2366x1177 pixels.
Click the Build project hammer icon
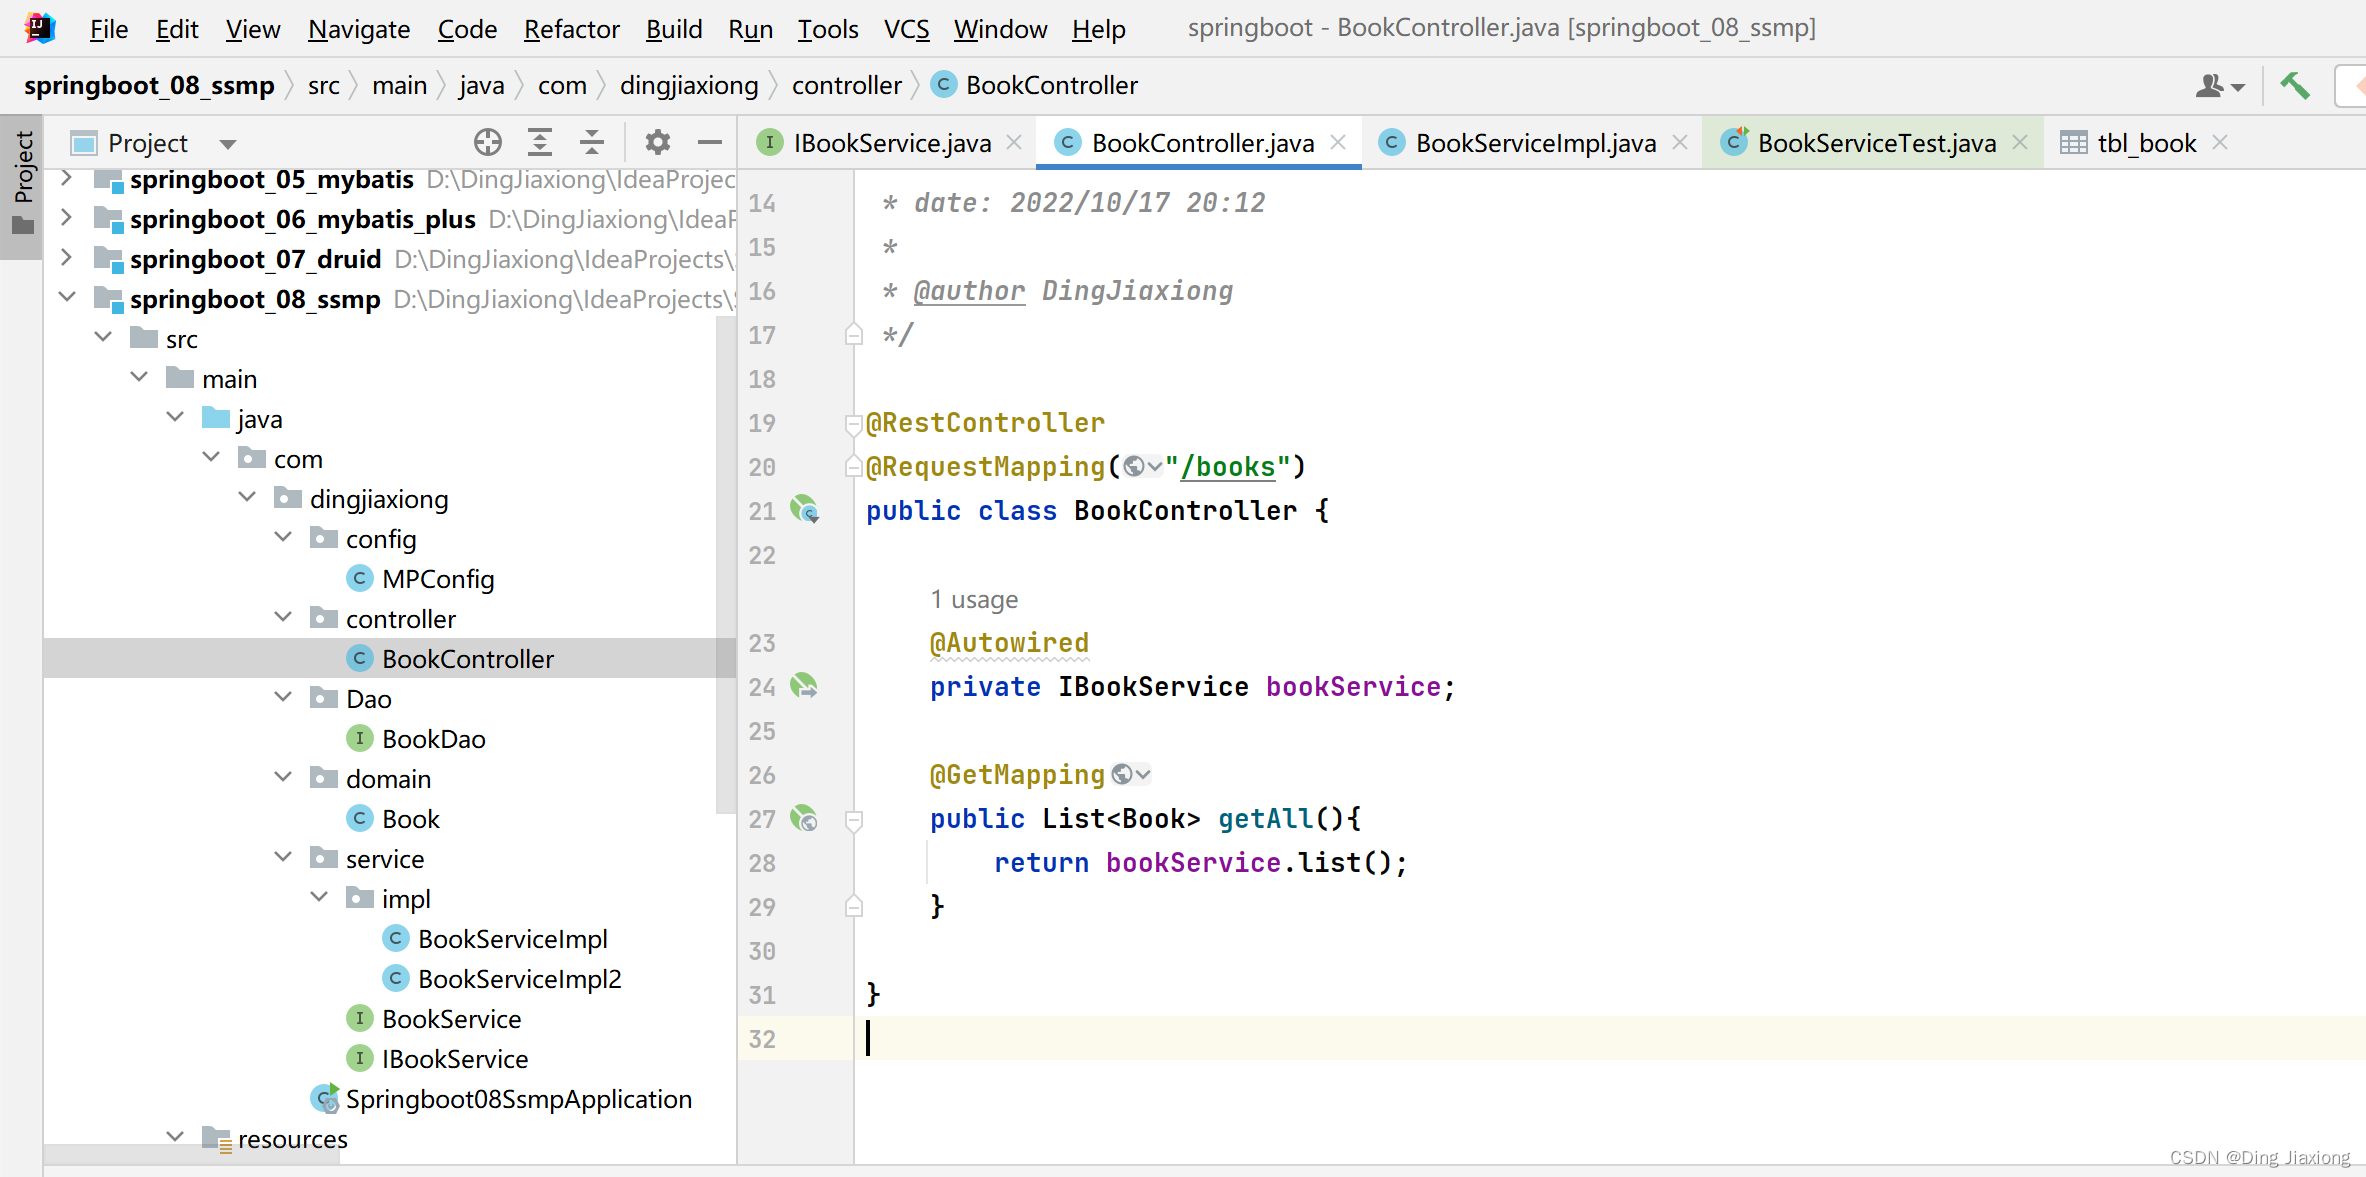[x=2295, y=86]
